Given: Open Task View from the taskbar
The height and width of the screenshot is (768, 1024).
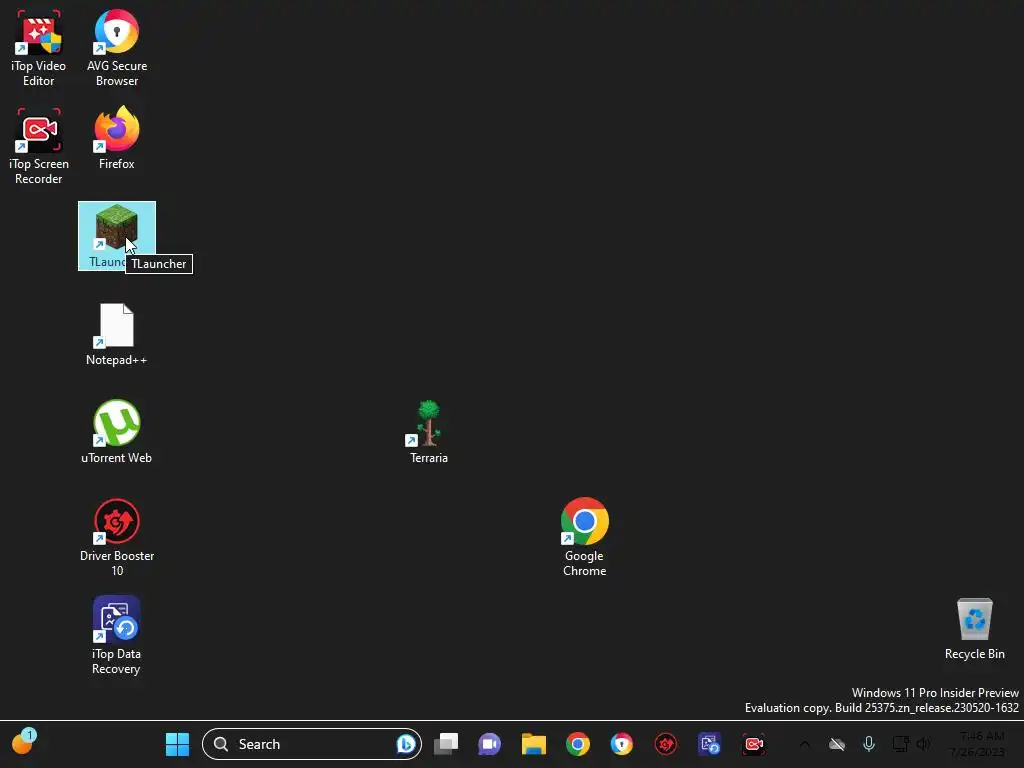Looking at the screenshot, I should tap(446, 744).
